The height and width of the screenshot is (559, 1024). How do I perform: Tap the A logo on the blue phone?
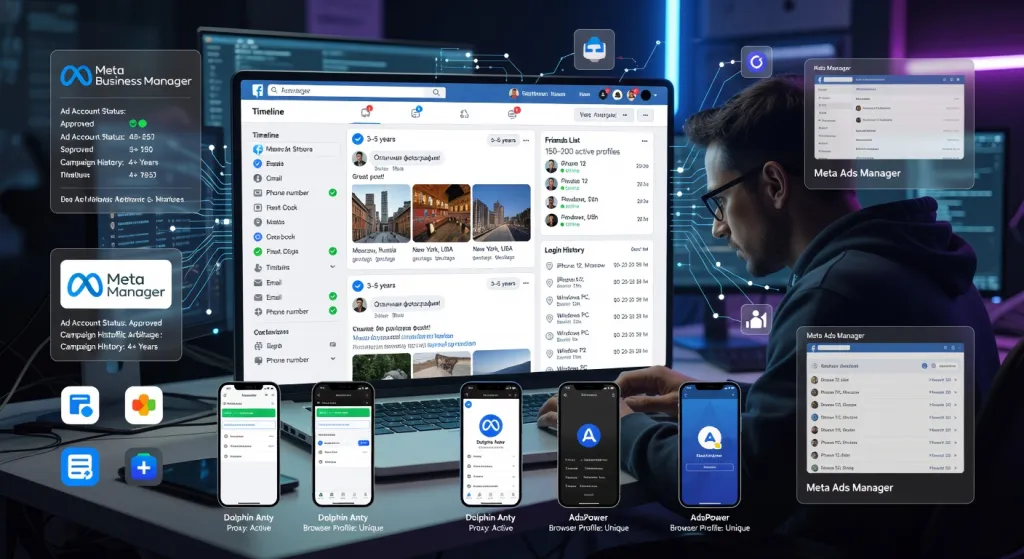(x=709, y=438)
